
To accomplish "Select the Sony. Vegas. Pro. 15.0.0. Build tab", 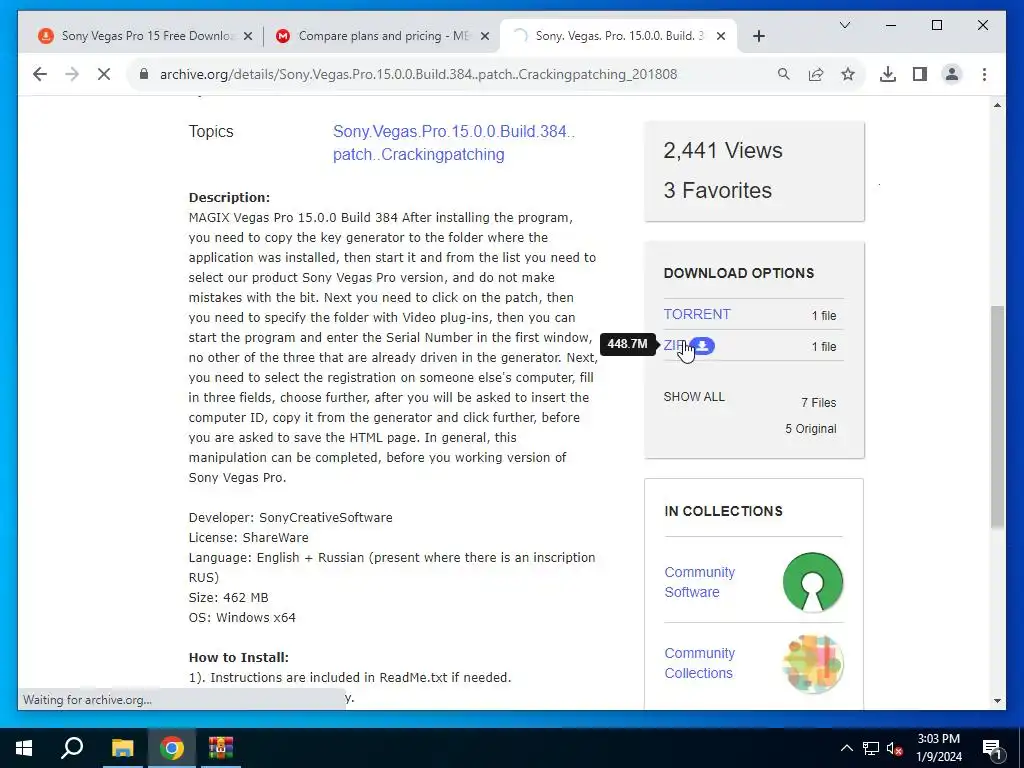I will coord(618,36).
